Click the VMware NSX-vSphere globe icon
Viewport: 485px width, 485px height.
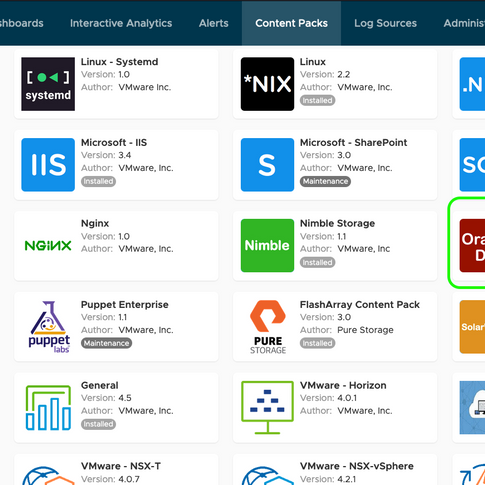[x=267, y=476]
